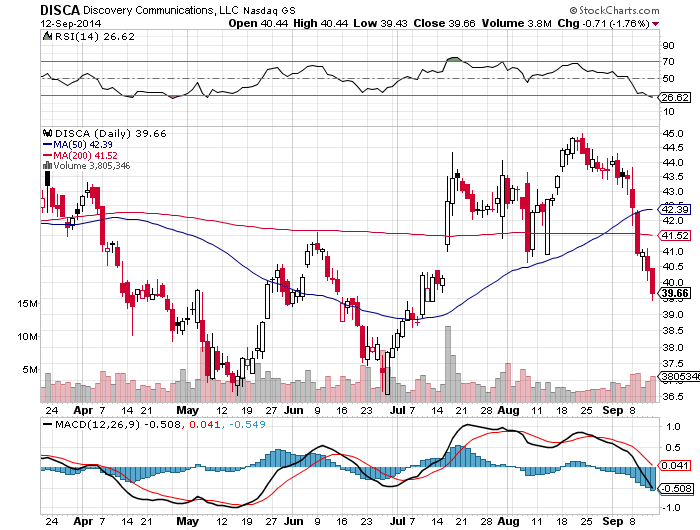This screenshot has width=700, height=530.
Task: Click the 'Discovery Communications, LLC' company name
Action: (161, 10)
